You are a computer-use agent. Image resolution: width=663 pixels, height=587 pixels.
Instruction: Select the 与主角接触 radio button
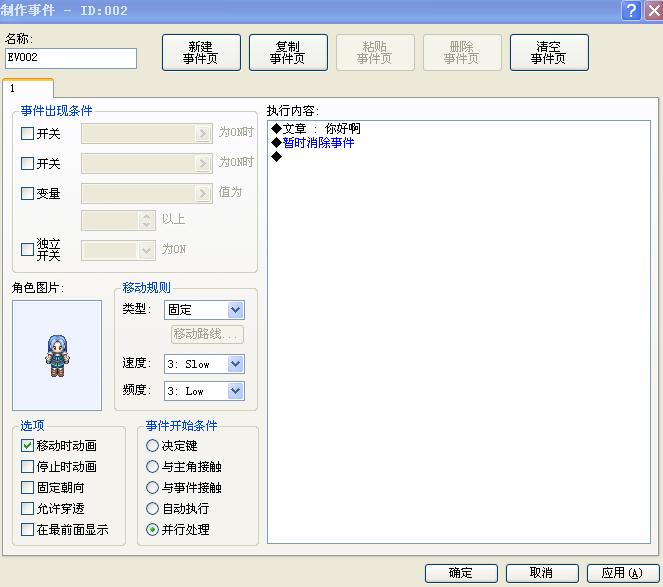(x=152, y=466)
